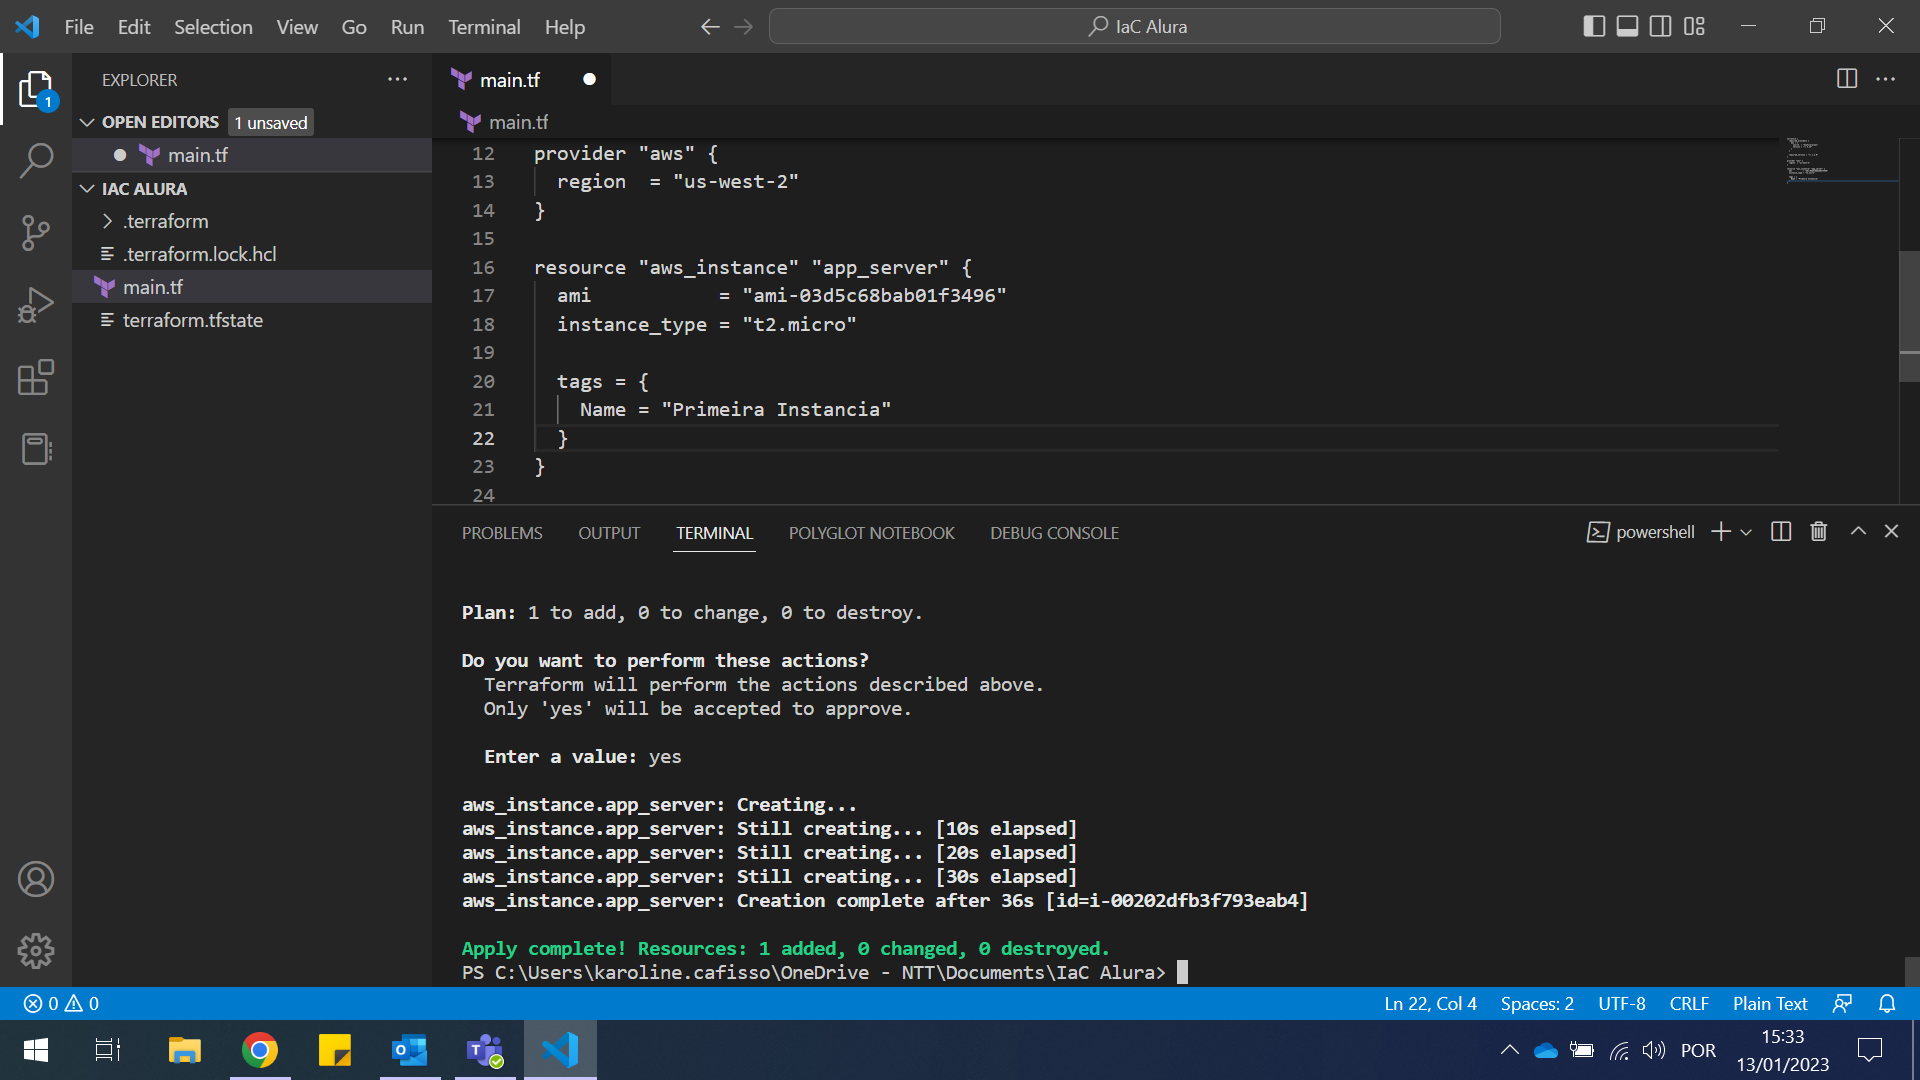
Task: Select language mode Plain Text
Action: click(1770, 1003)
